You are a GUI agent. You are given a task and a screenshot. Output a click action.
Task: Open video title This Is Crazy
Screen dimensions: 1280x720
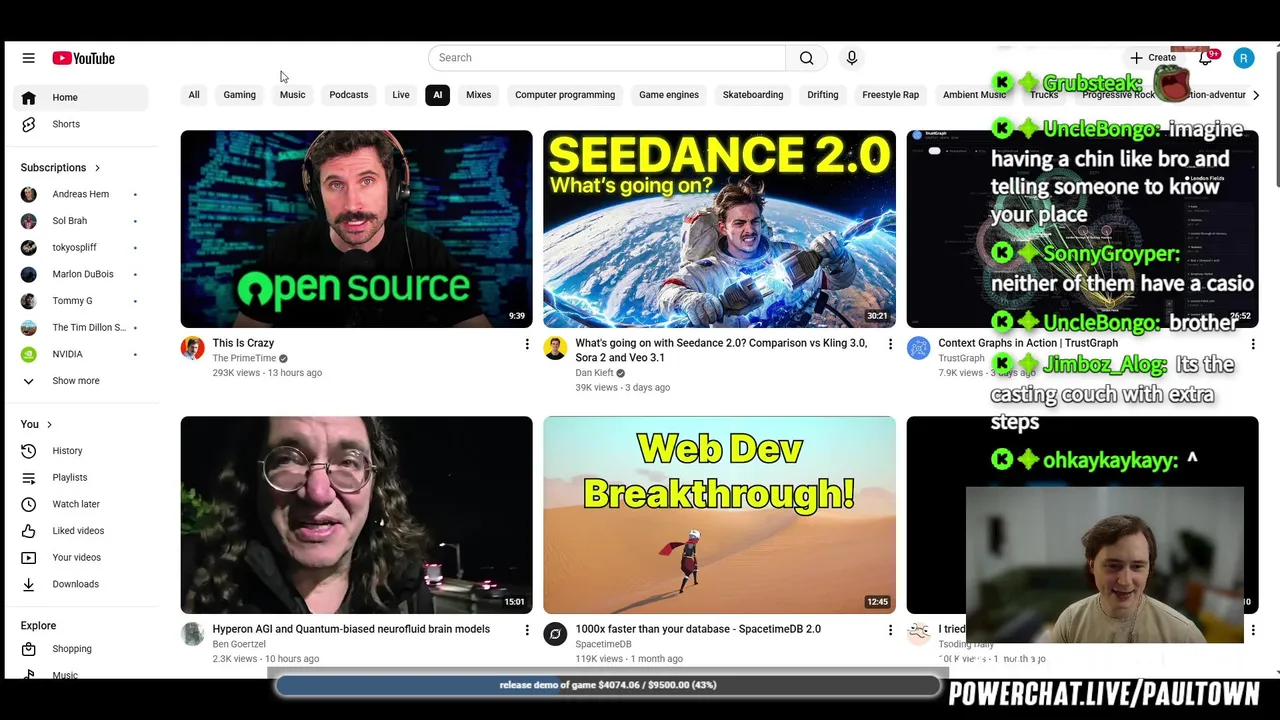[243, 343]
